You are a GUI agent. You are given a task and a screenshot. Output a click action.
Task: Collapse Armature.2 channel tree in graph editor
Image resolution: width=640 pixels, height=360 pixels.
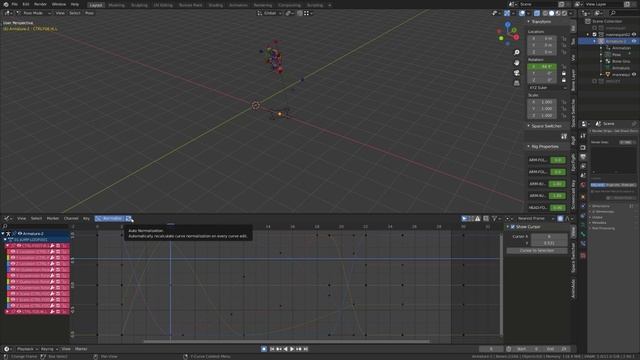(3, 233)
